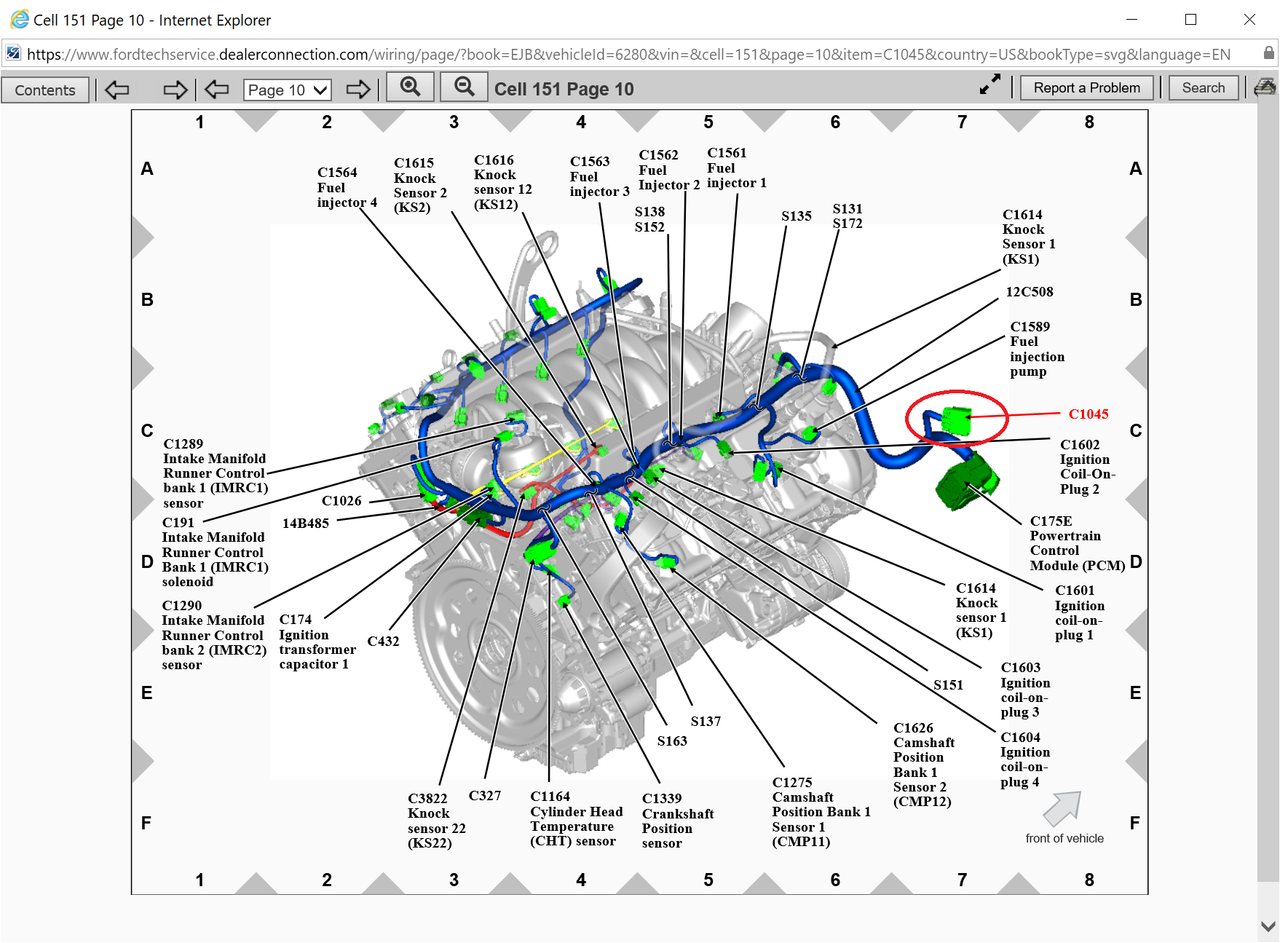Click the left arrow just before Page 10 dropdown
Viewport: 1280px width, 943px height.
(x=217, y=90)
